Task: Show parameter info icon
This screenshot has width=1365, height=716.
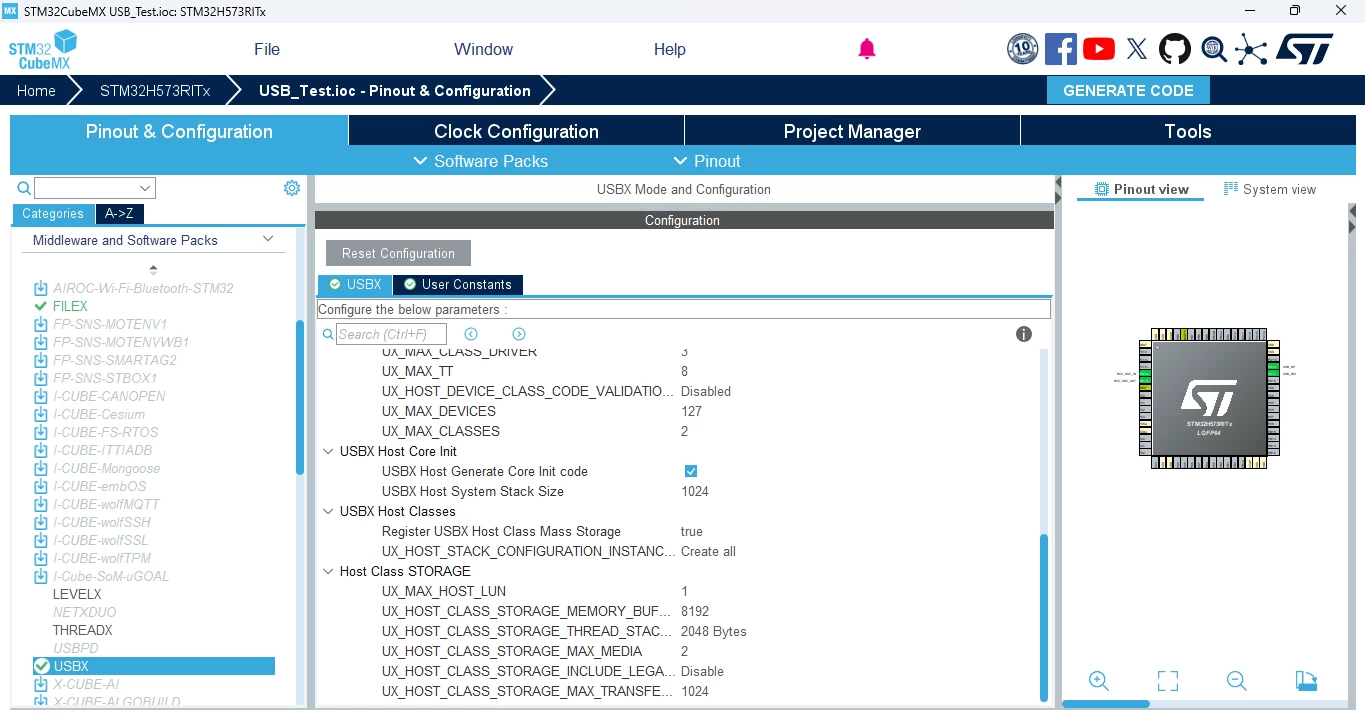Action: [1023, 334]
